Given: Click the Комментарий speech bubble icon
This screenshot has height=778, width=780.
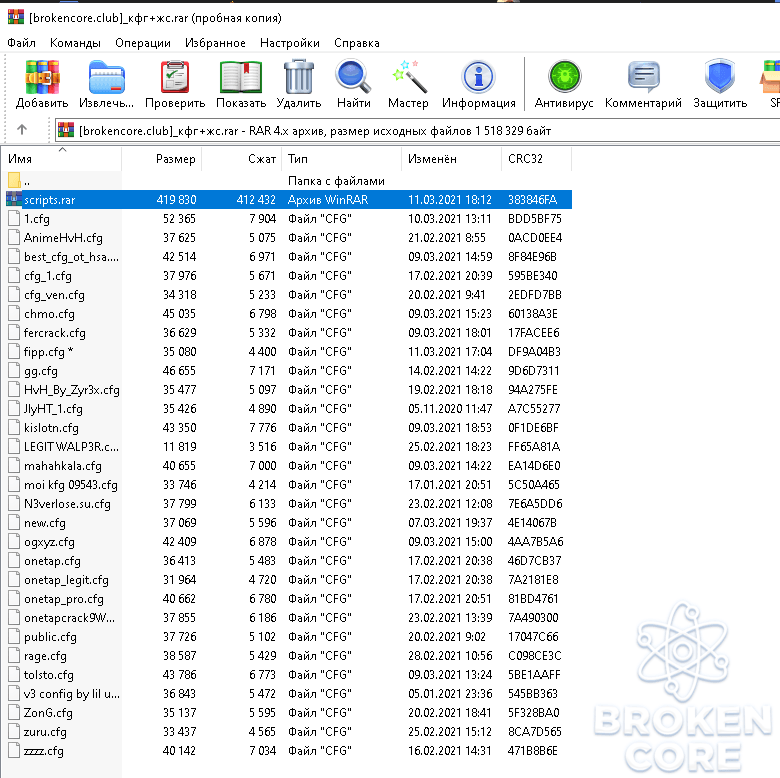Looking at the screenshot, I should (644, 77).
